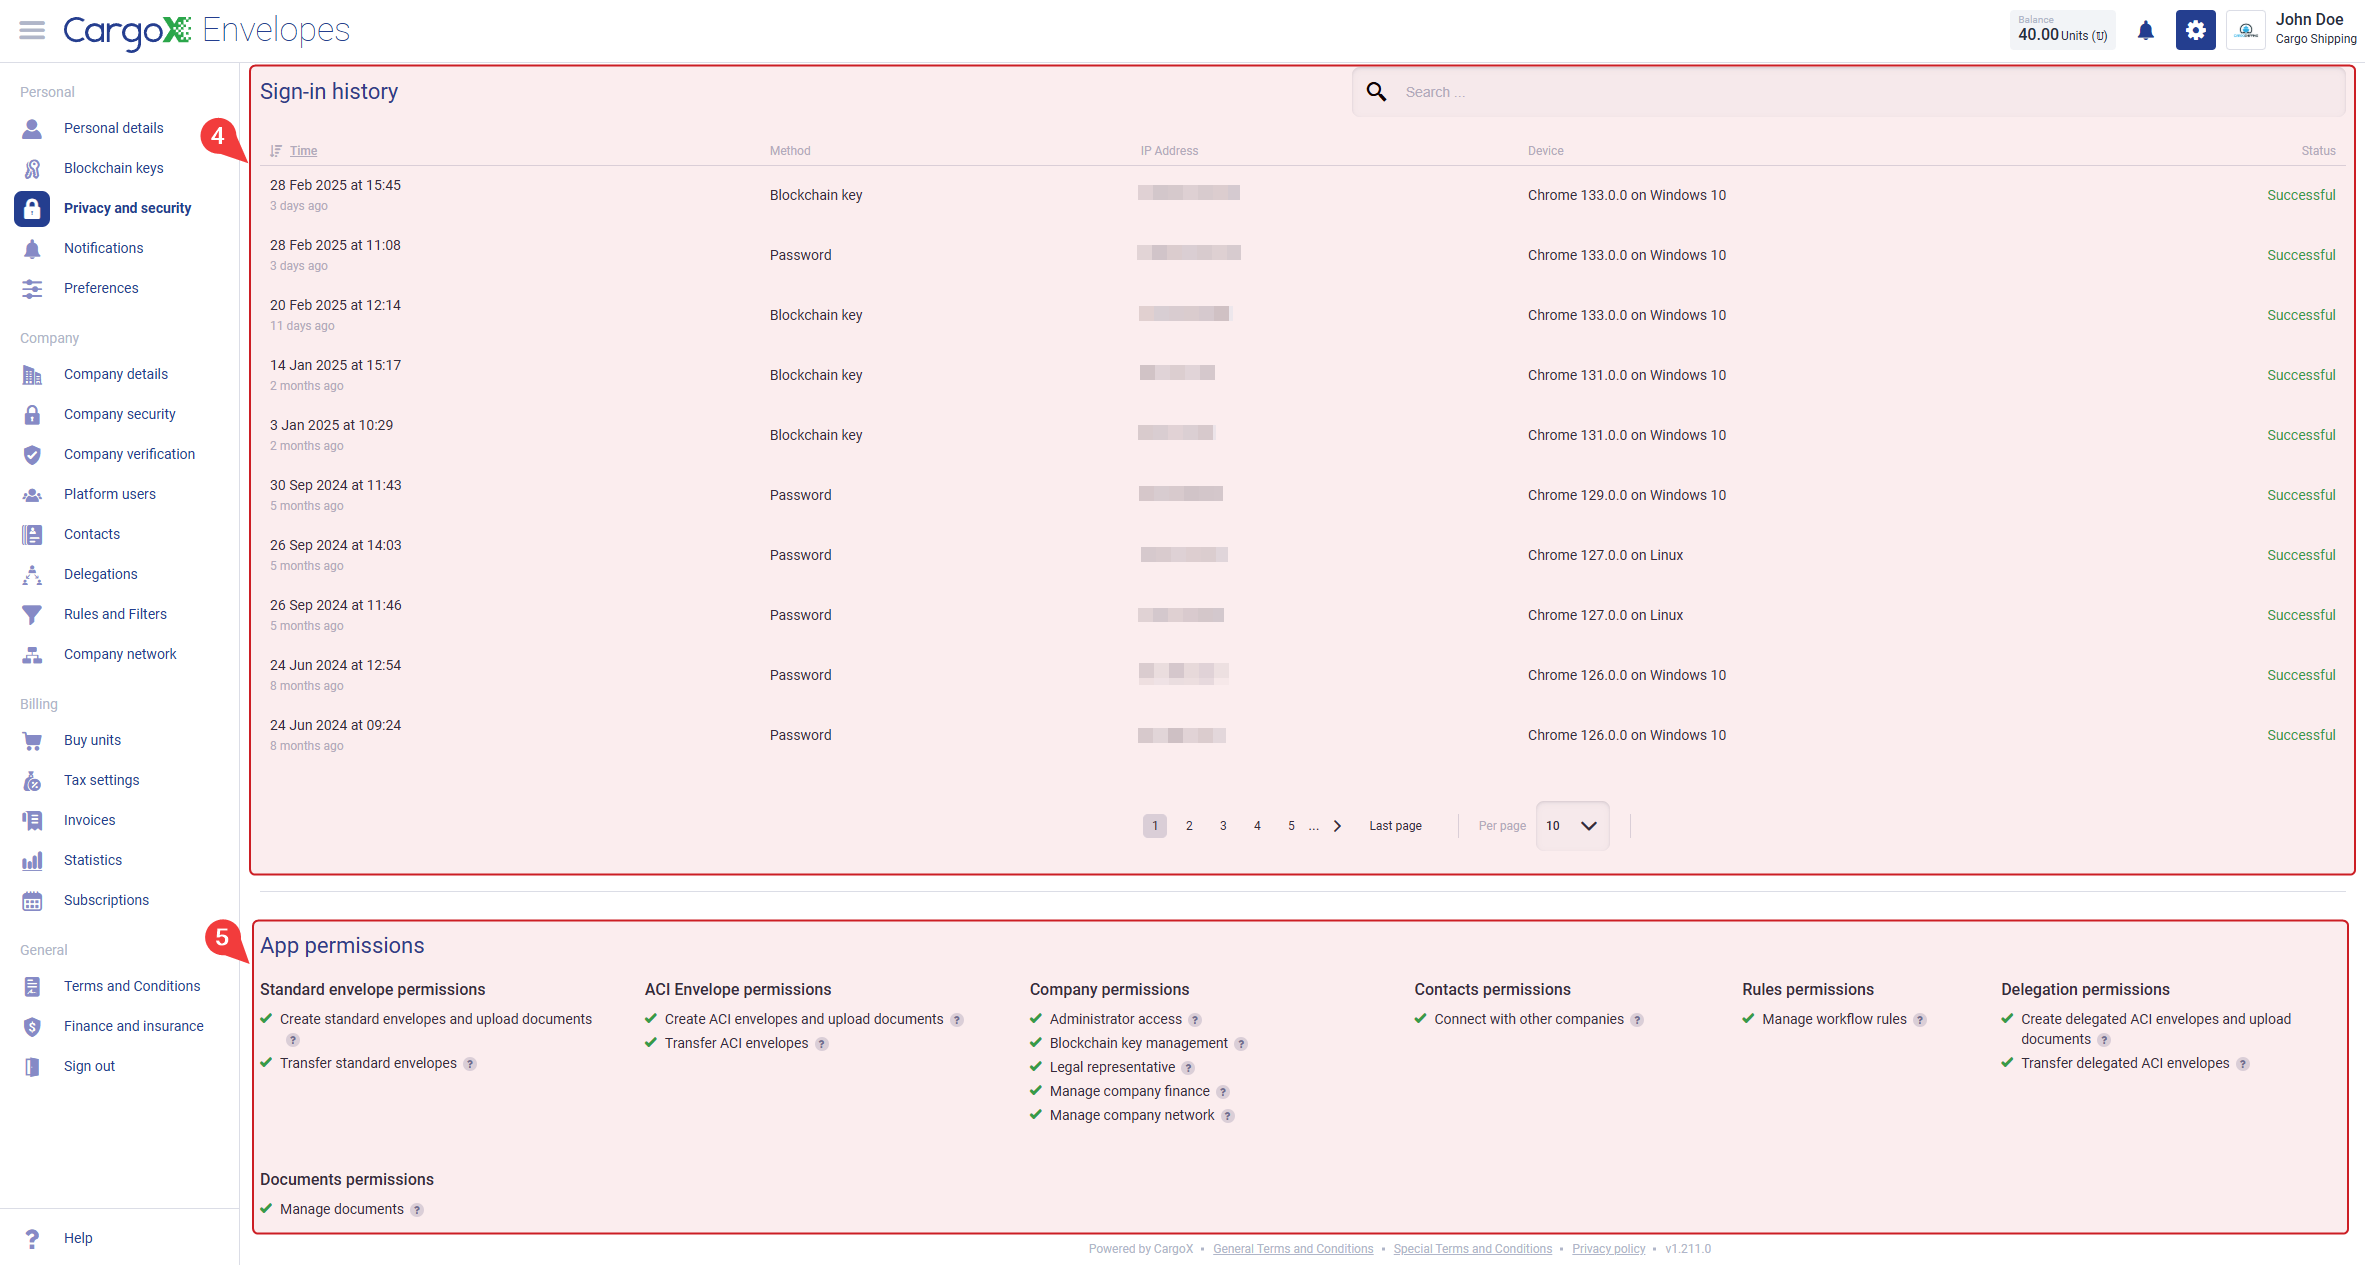
Task: Open Company details menu item
Action: pos(116,374)
